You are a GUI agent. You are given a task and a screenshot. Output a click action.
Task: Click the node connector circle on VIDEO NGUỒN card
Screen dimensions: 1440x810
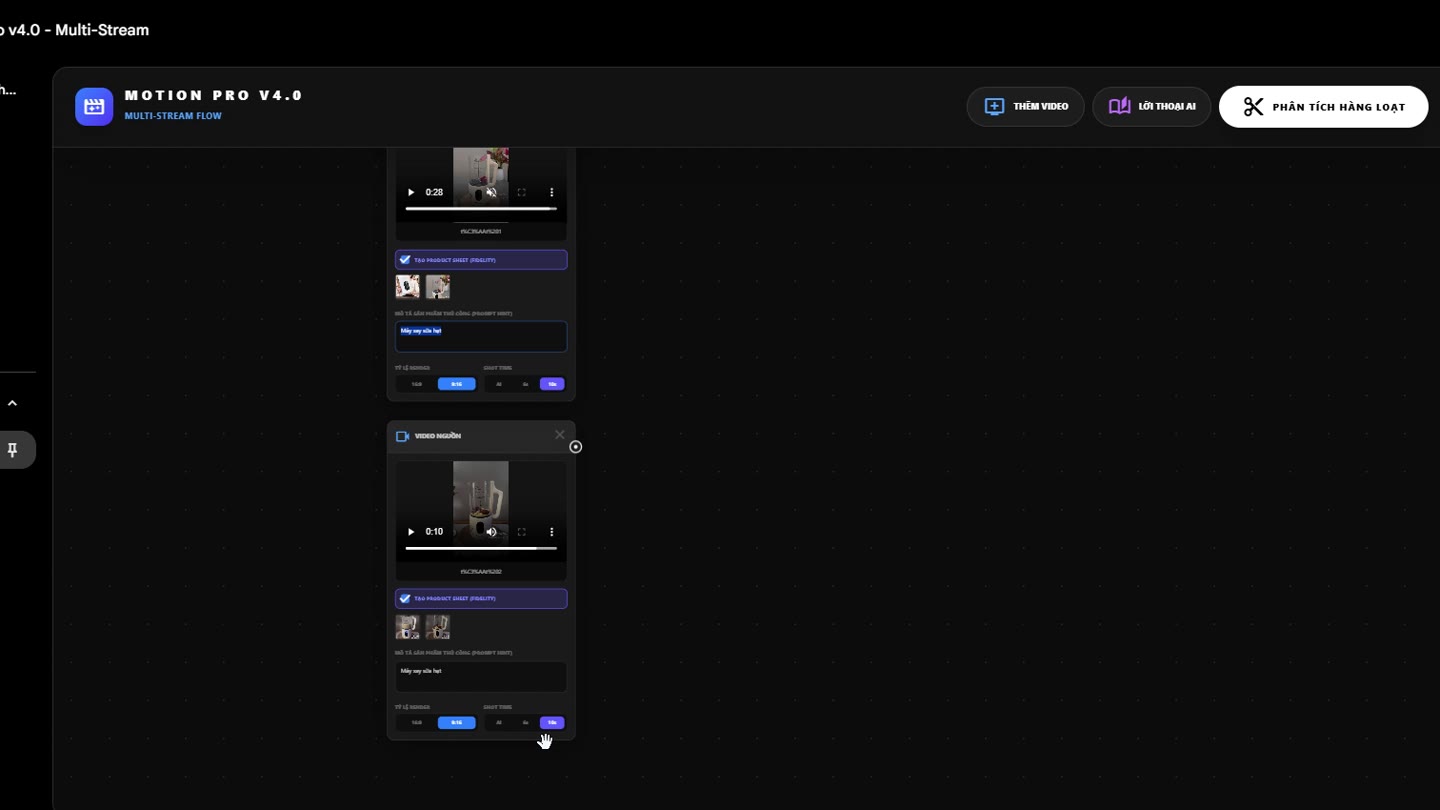[575, 447]
